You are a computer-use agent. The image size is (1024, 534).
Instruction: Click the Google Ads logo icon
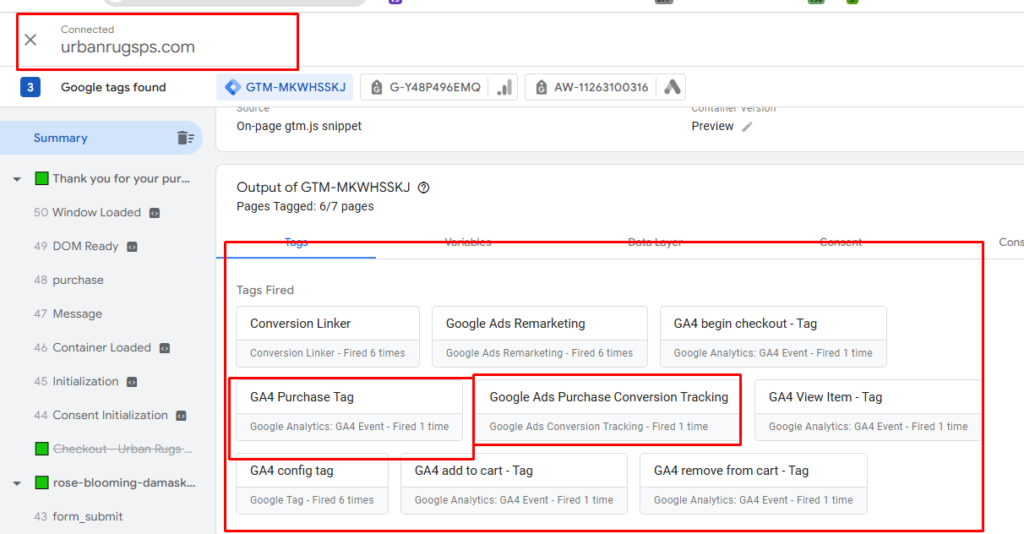[x=672, y=87]
